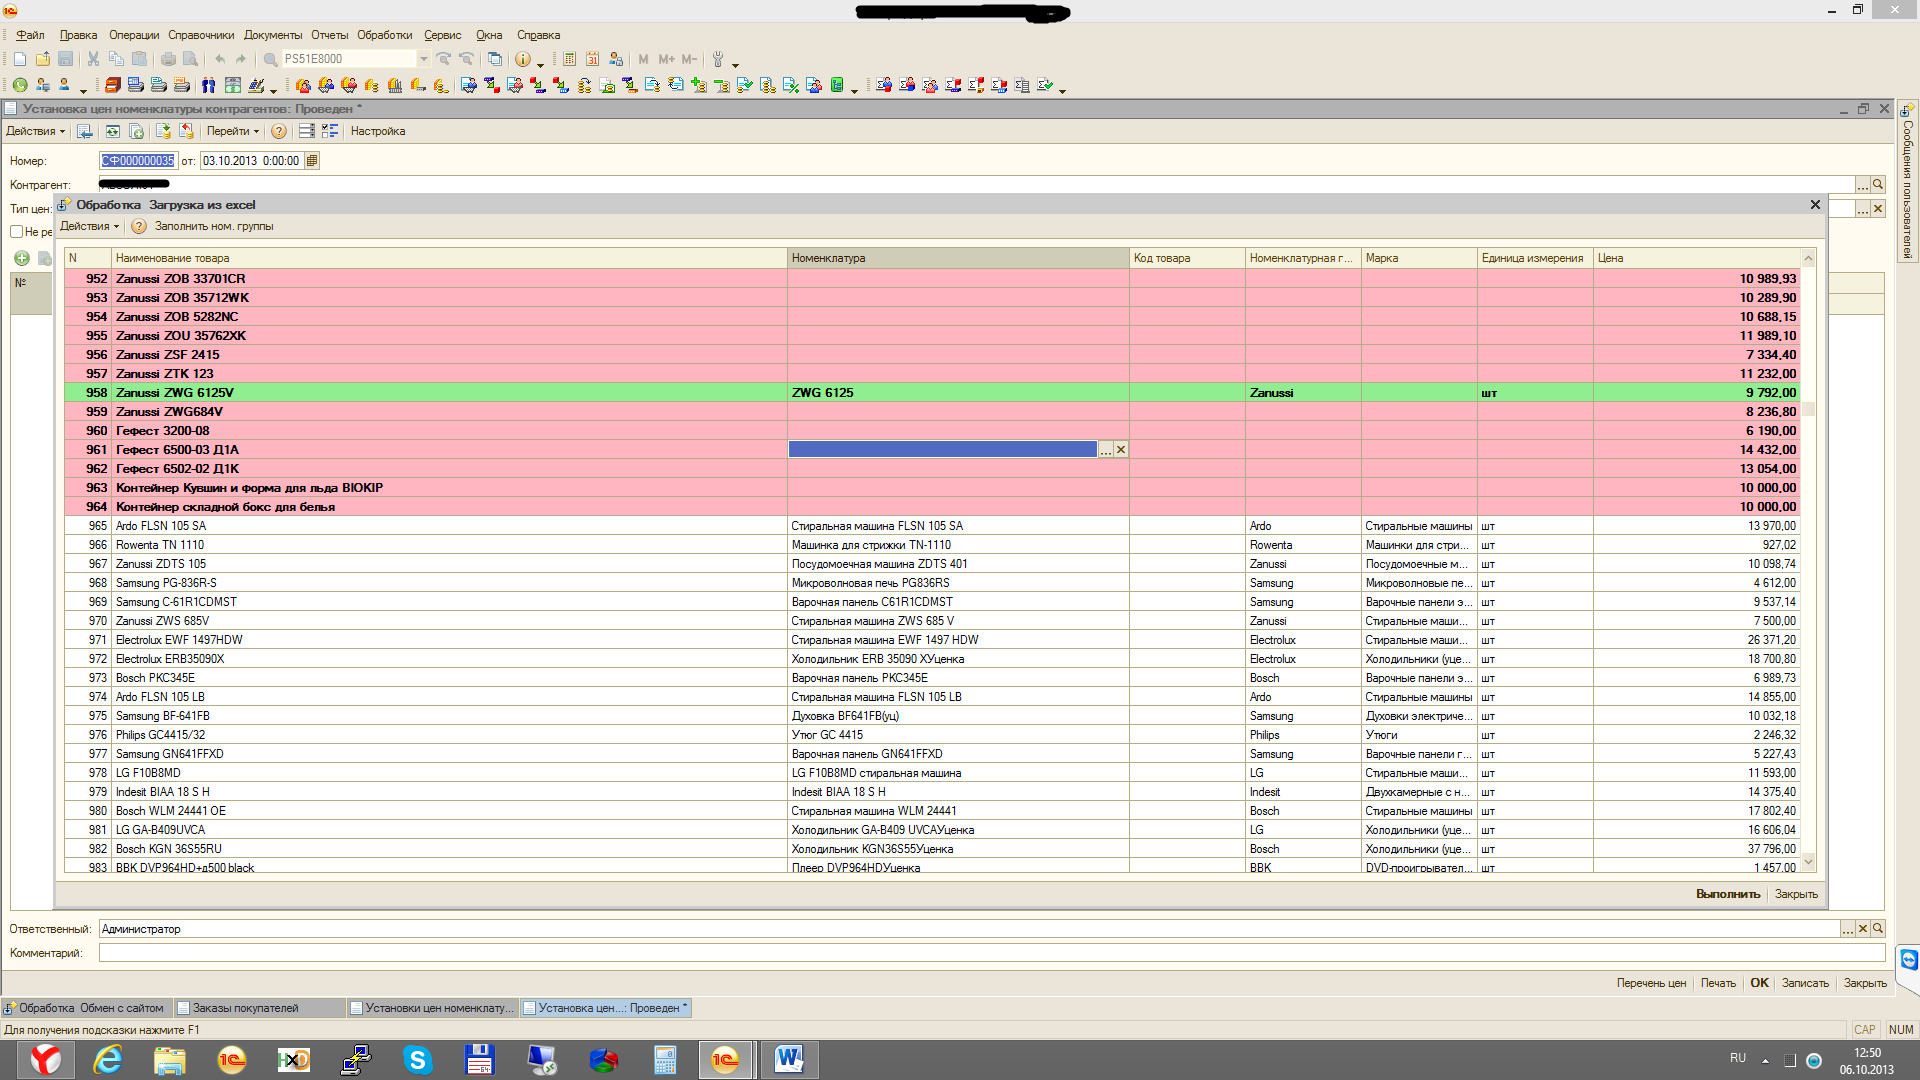Toggle the 'Не ре...' checkbox
1920x1080 pixels.
pos(17,231)
